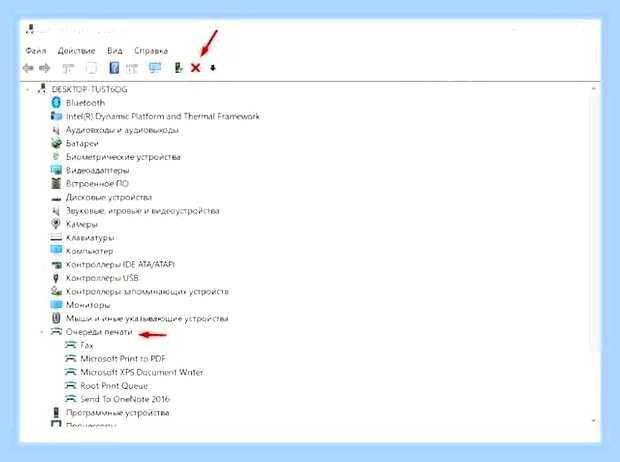620x462 pixels.
Task: Click the Программные устройства device icon
Action: coord(56,413)
